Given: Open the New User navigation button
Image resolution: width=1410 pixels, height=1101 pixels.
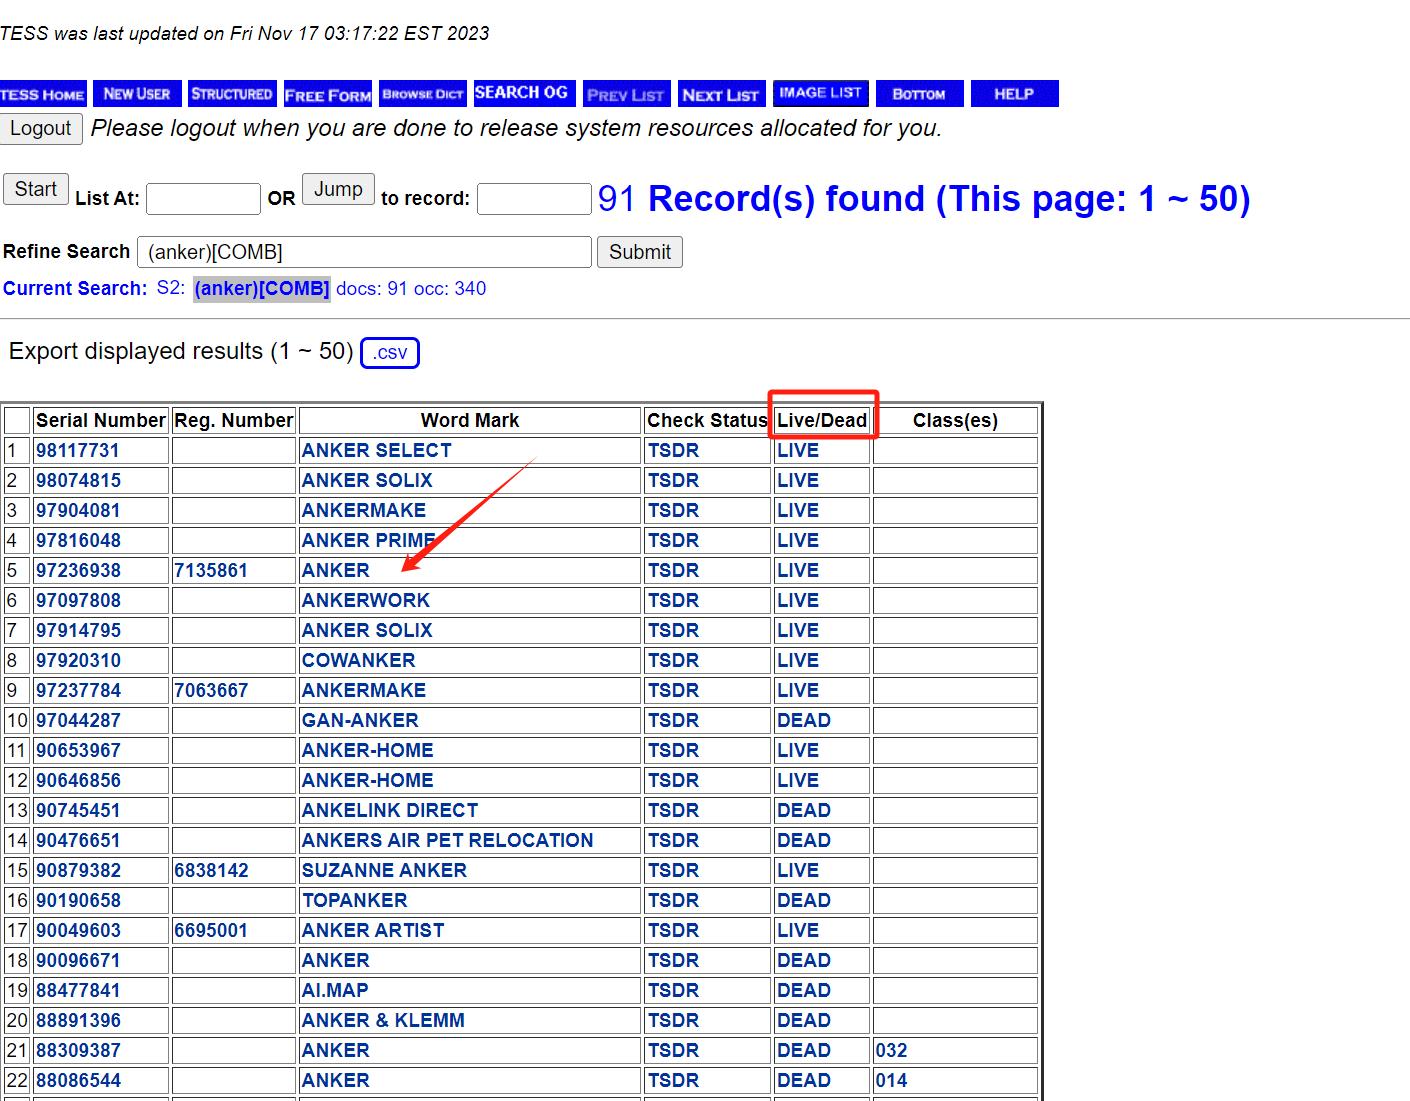Looking at the screenshot, I should (137, 94).
